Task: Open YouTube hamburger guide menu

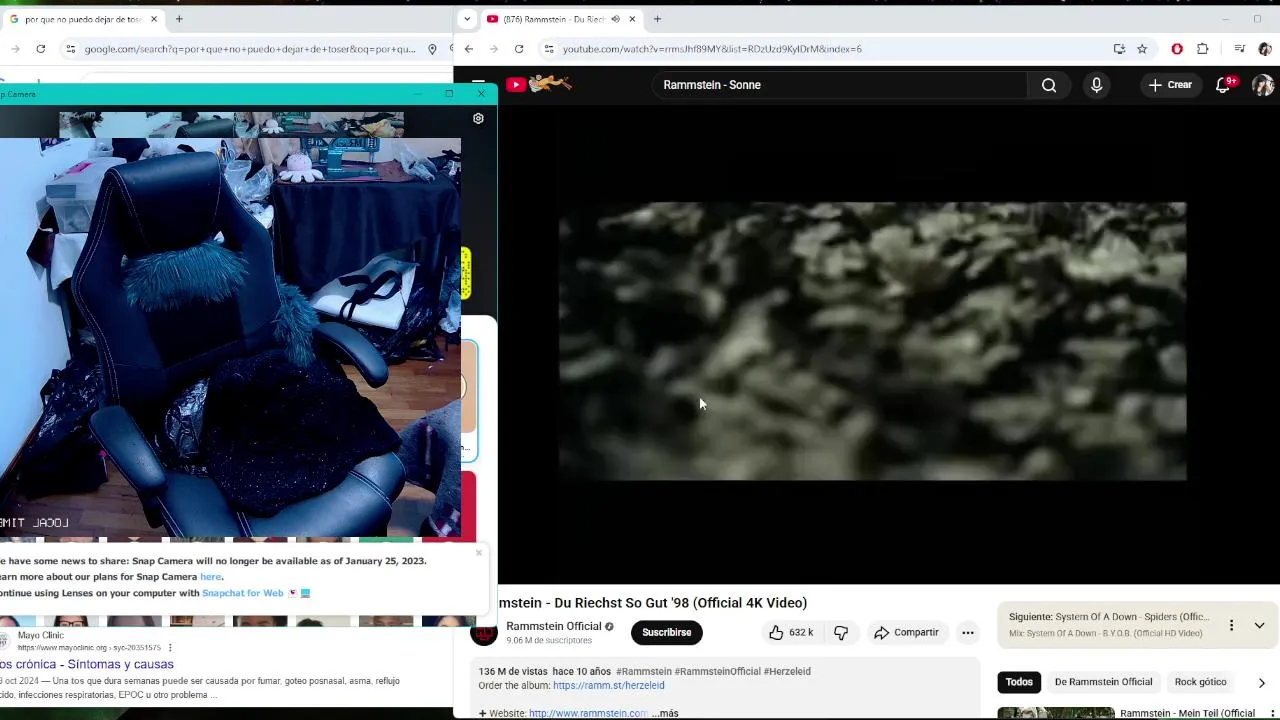Action: (479, 85)
